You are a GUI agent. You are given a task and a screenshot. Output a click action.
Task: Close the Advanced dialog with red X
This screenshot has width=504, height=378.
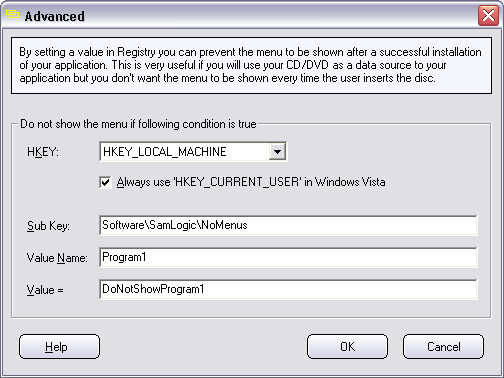[488, 15]
